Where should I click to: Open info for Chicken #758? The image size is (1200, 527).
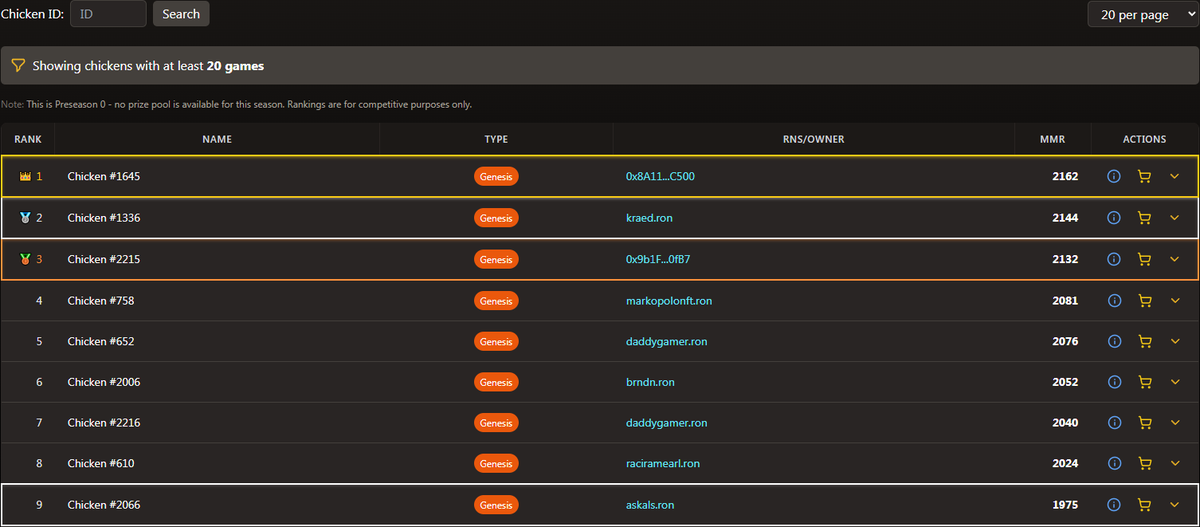pos(1114,300)
